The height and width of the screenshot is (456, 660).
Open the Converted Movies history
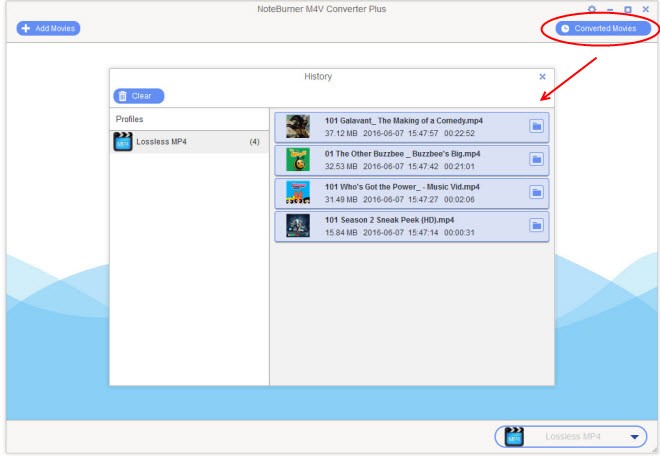point(603,28)
